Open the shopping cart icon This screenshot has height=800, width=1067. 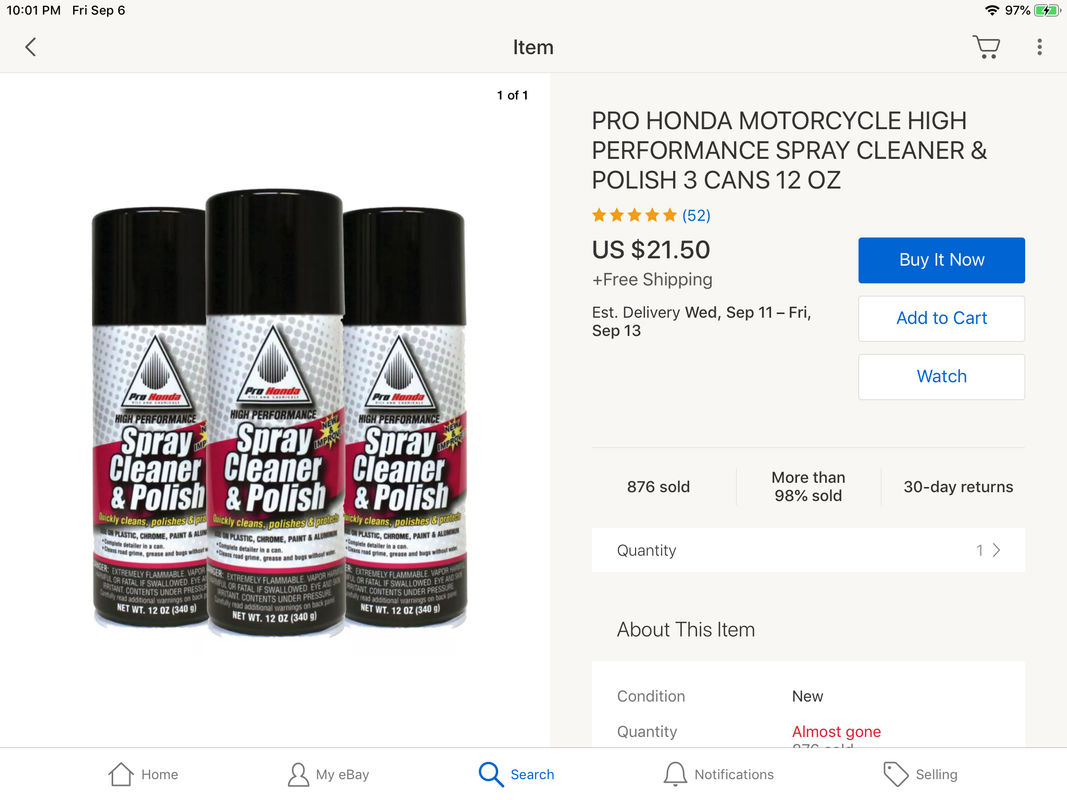click(x=986, y=47)
